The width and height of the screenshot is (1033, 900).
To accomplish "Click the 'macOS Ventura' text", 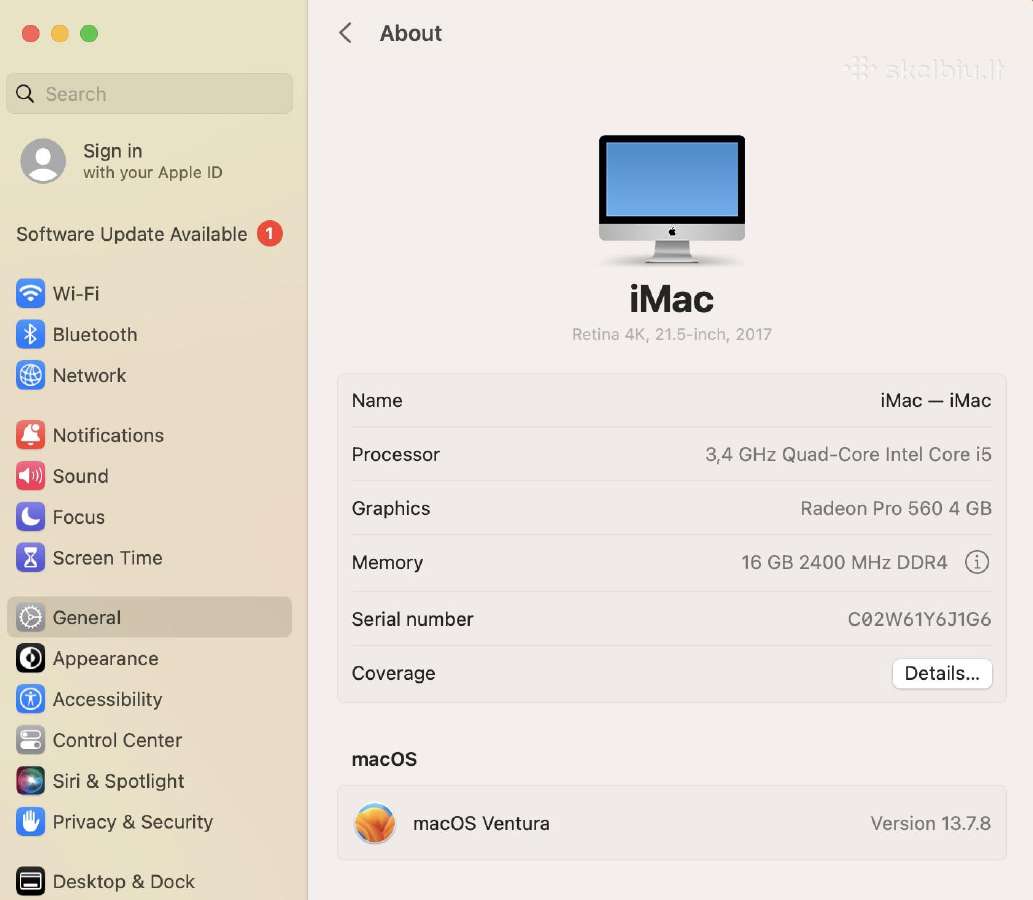I will tap(481, 824).
